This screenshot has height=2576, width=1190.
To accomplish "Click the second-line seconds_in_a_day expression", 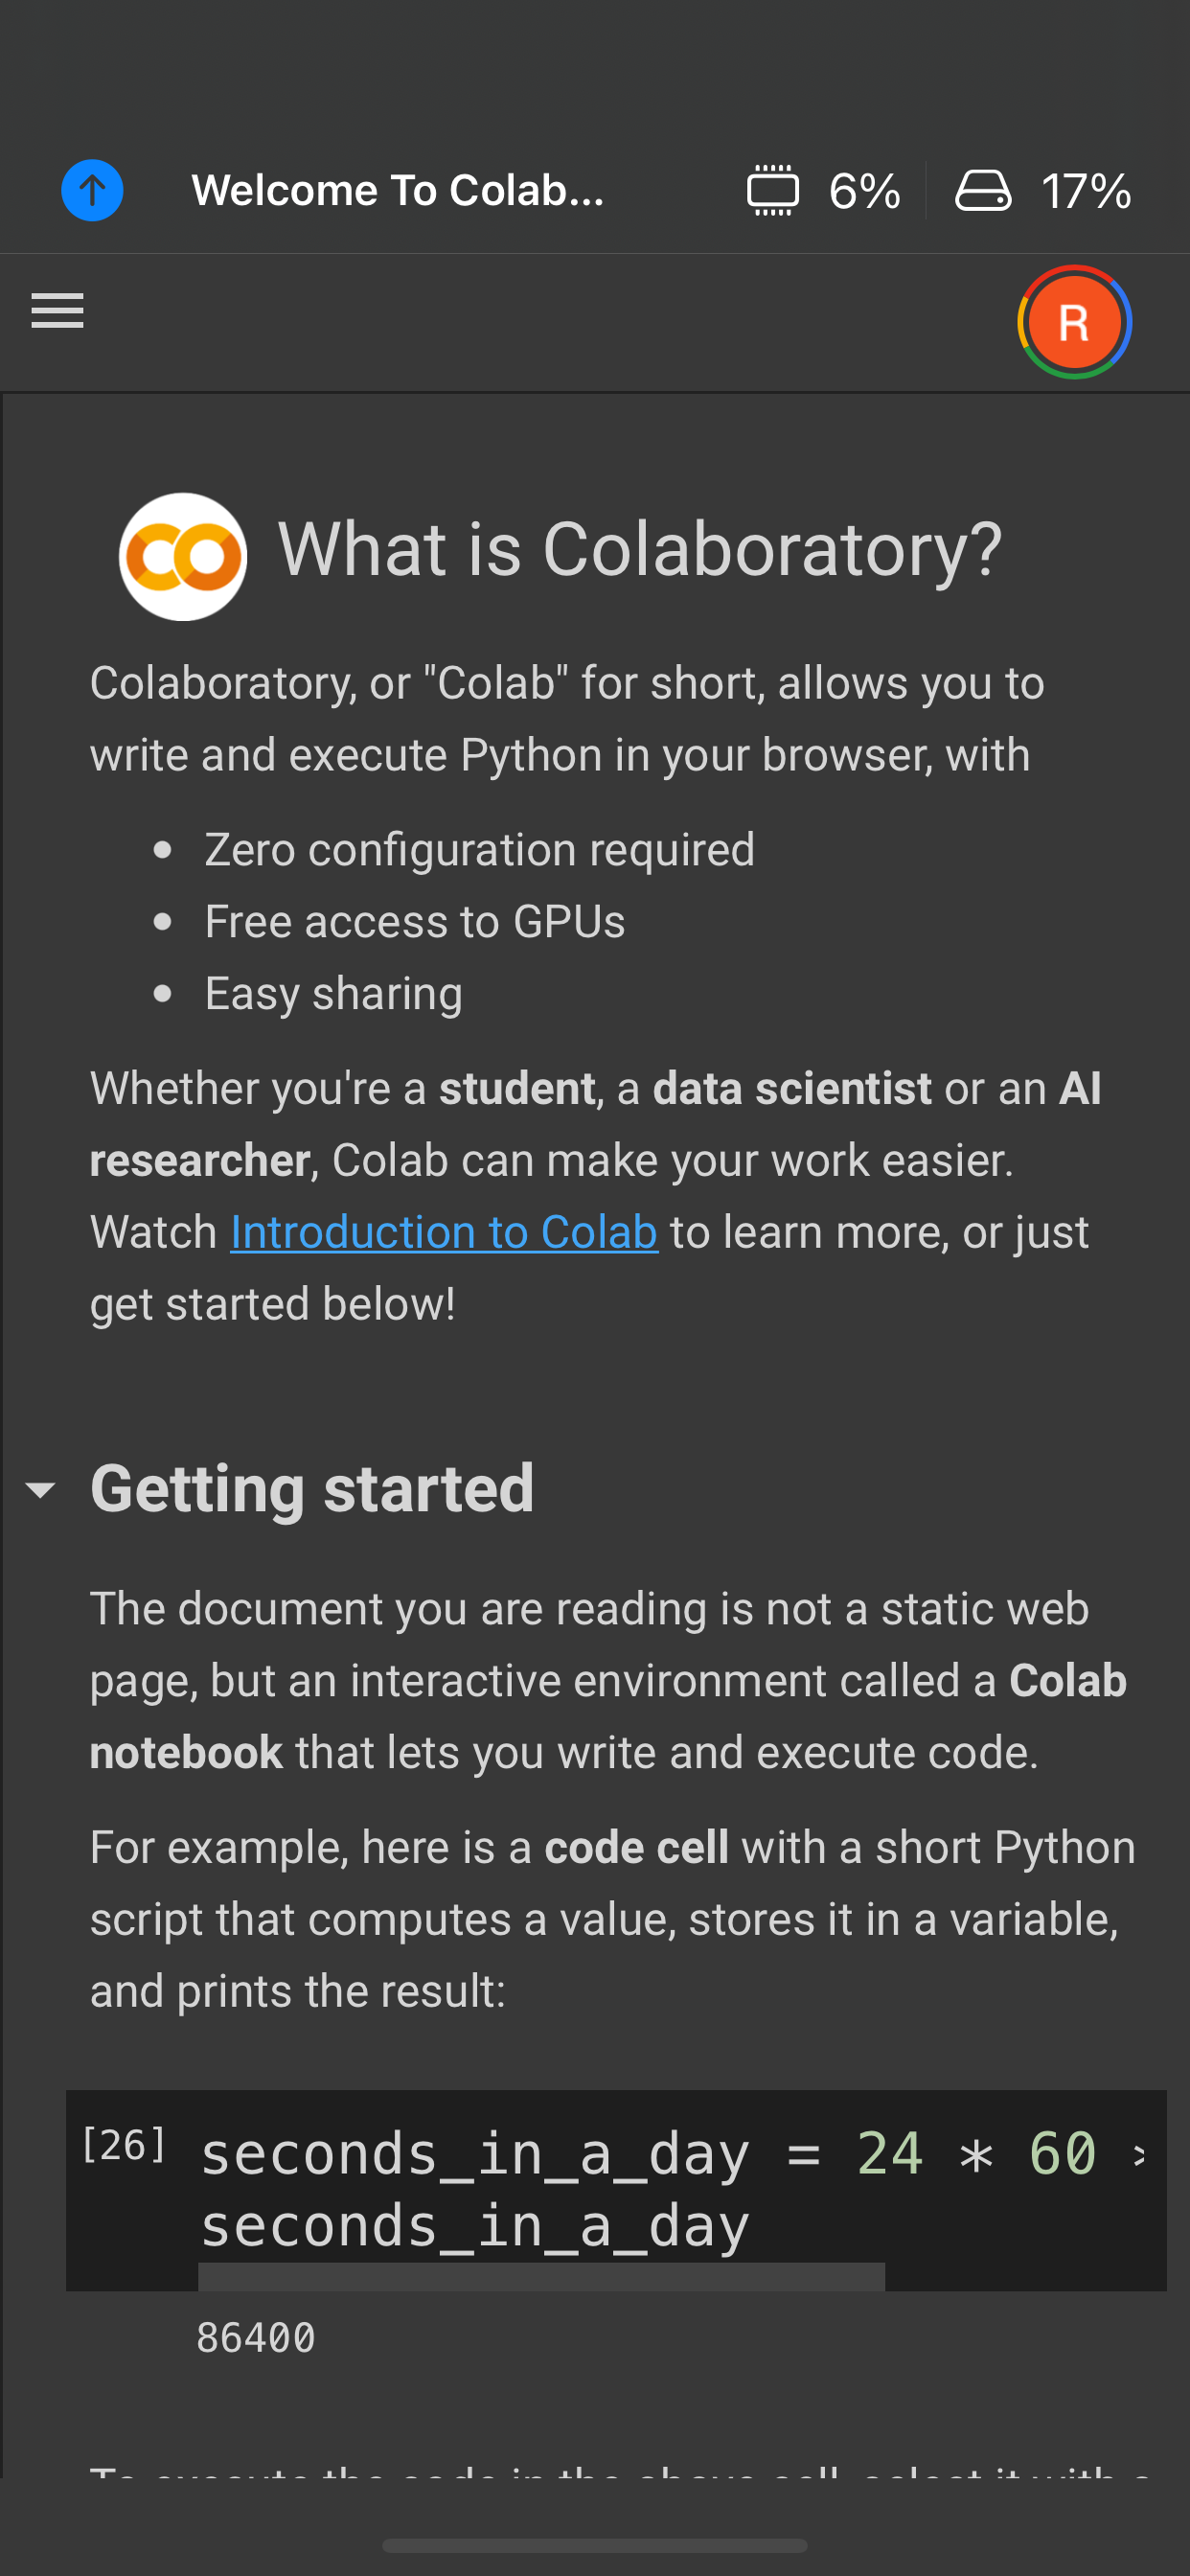I will [475, 2226].
